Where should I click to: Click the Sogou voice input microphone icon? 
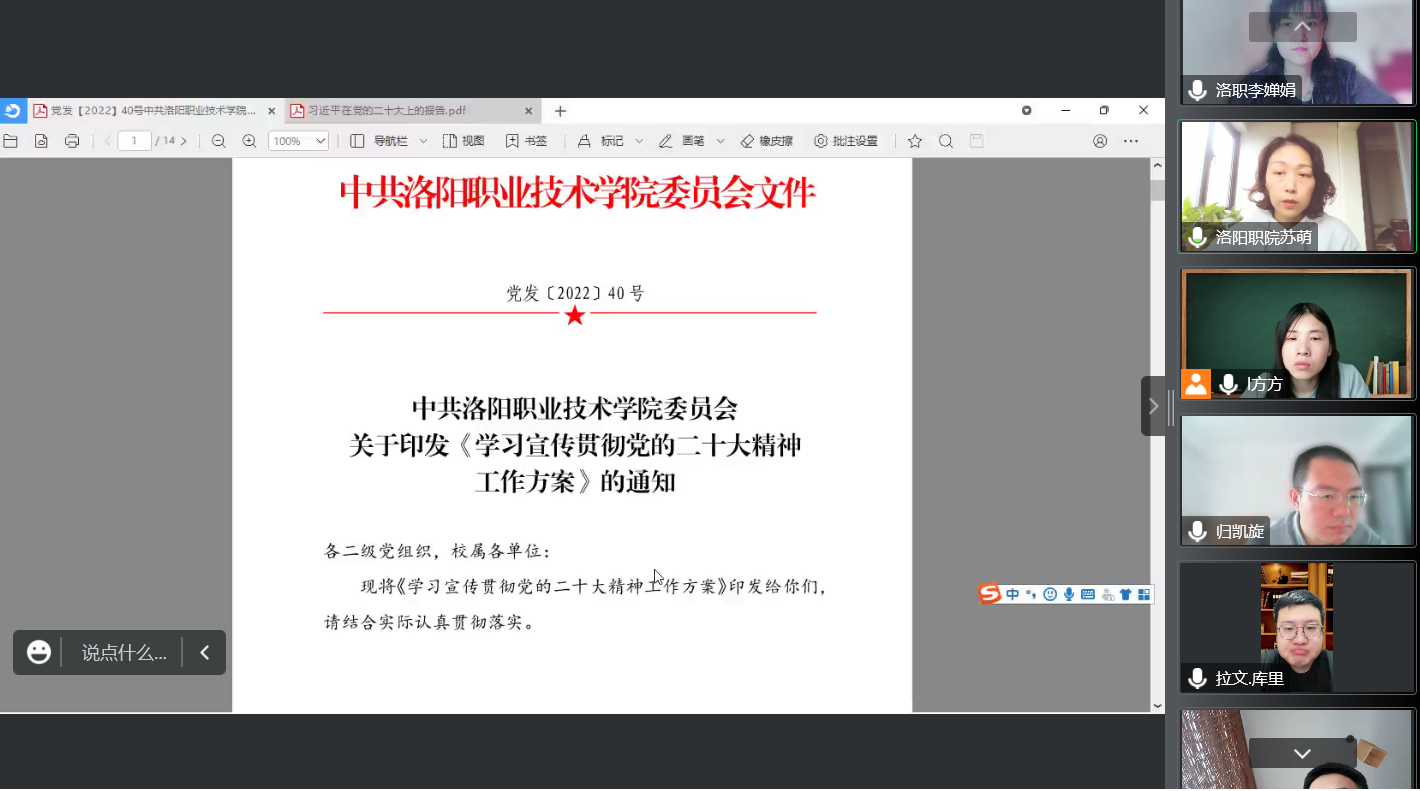[1069, 594]
